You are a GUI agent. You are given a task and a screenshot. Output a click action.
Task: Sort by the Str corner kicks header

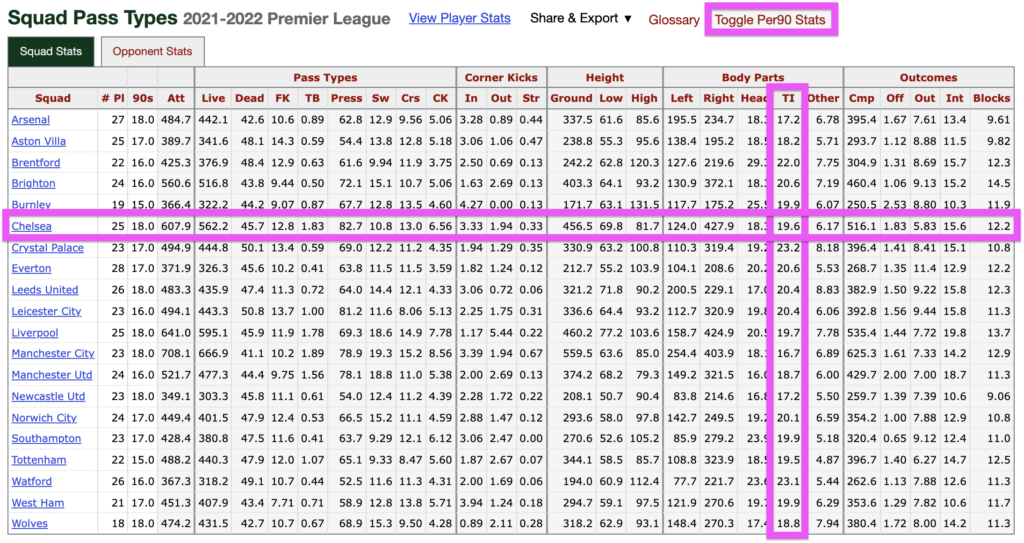531,98
